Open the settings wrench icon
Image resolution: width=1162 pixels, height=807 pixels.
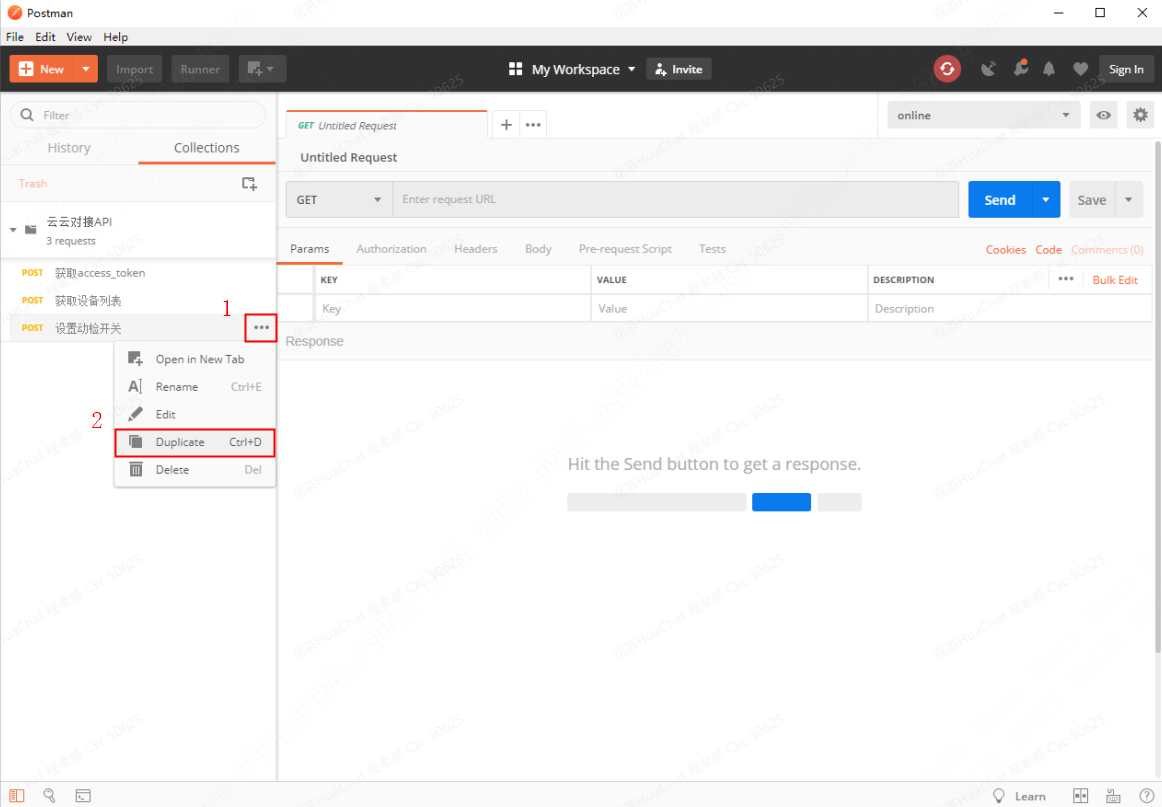pos(1020,69)
